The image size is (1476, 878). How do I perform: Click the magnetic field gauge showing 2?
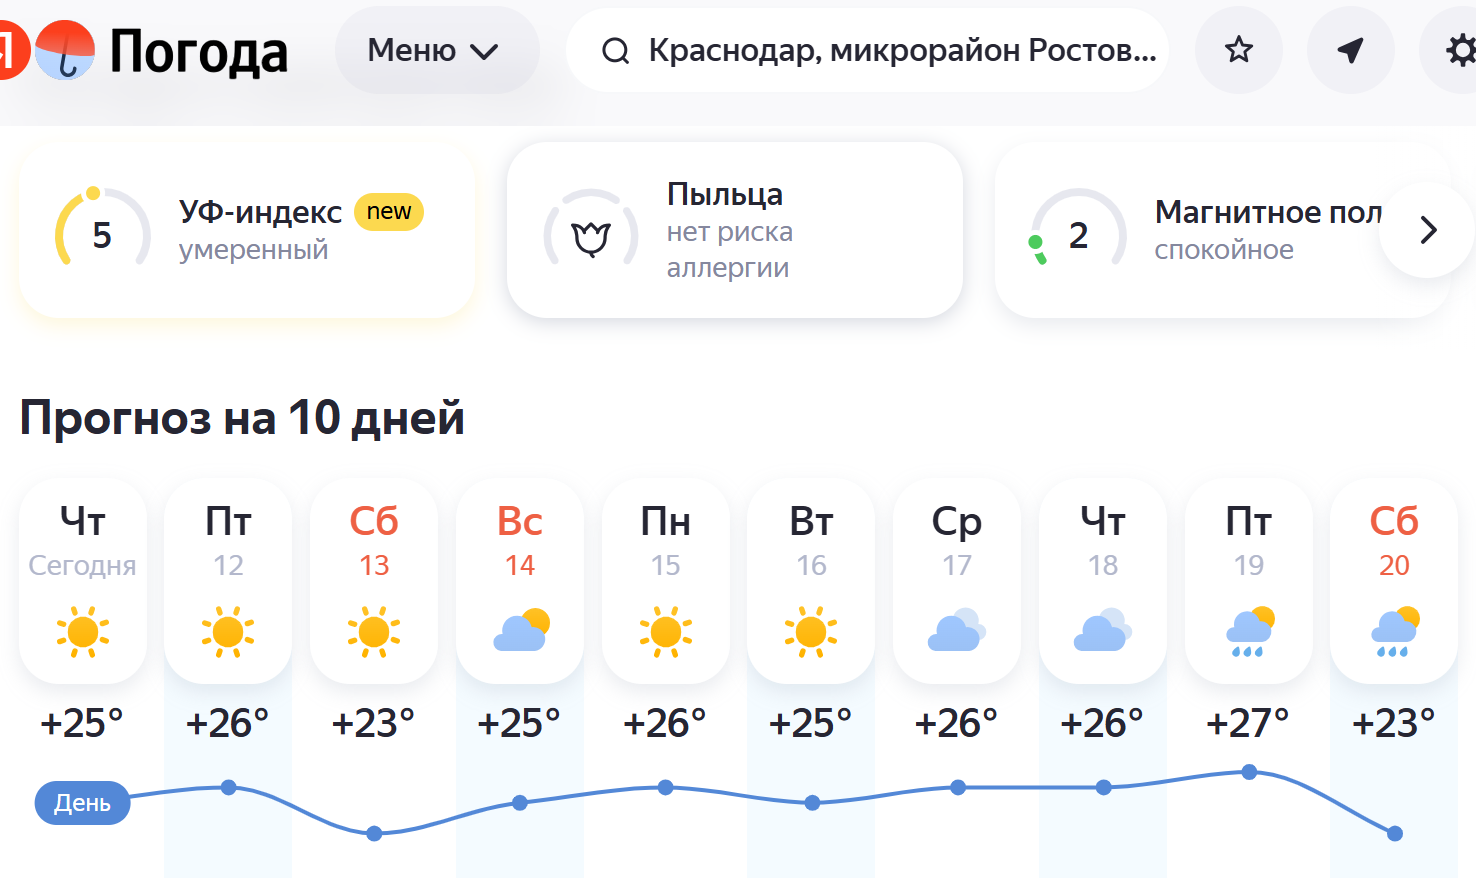pos(1078,231)
